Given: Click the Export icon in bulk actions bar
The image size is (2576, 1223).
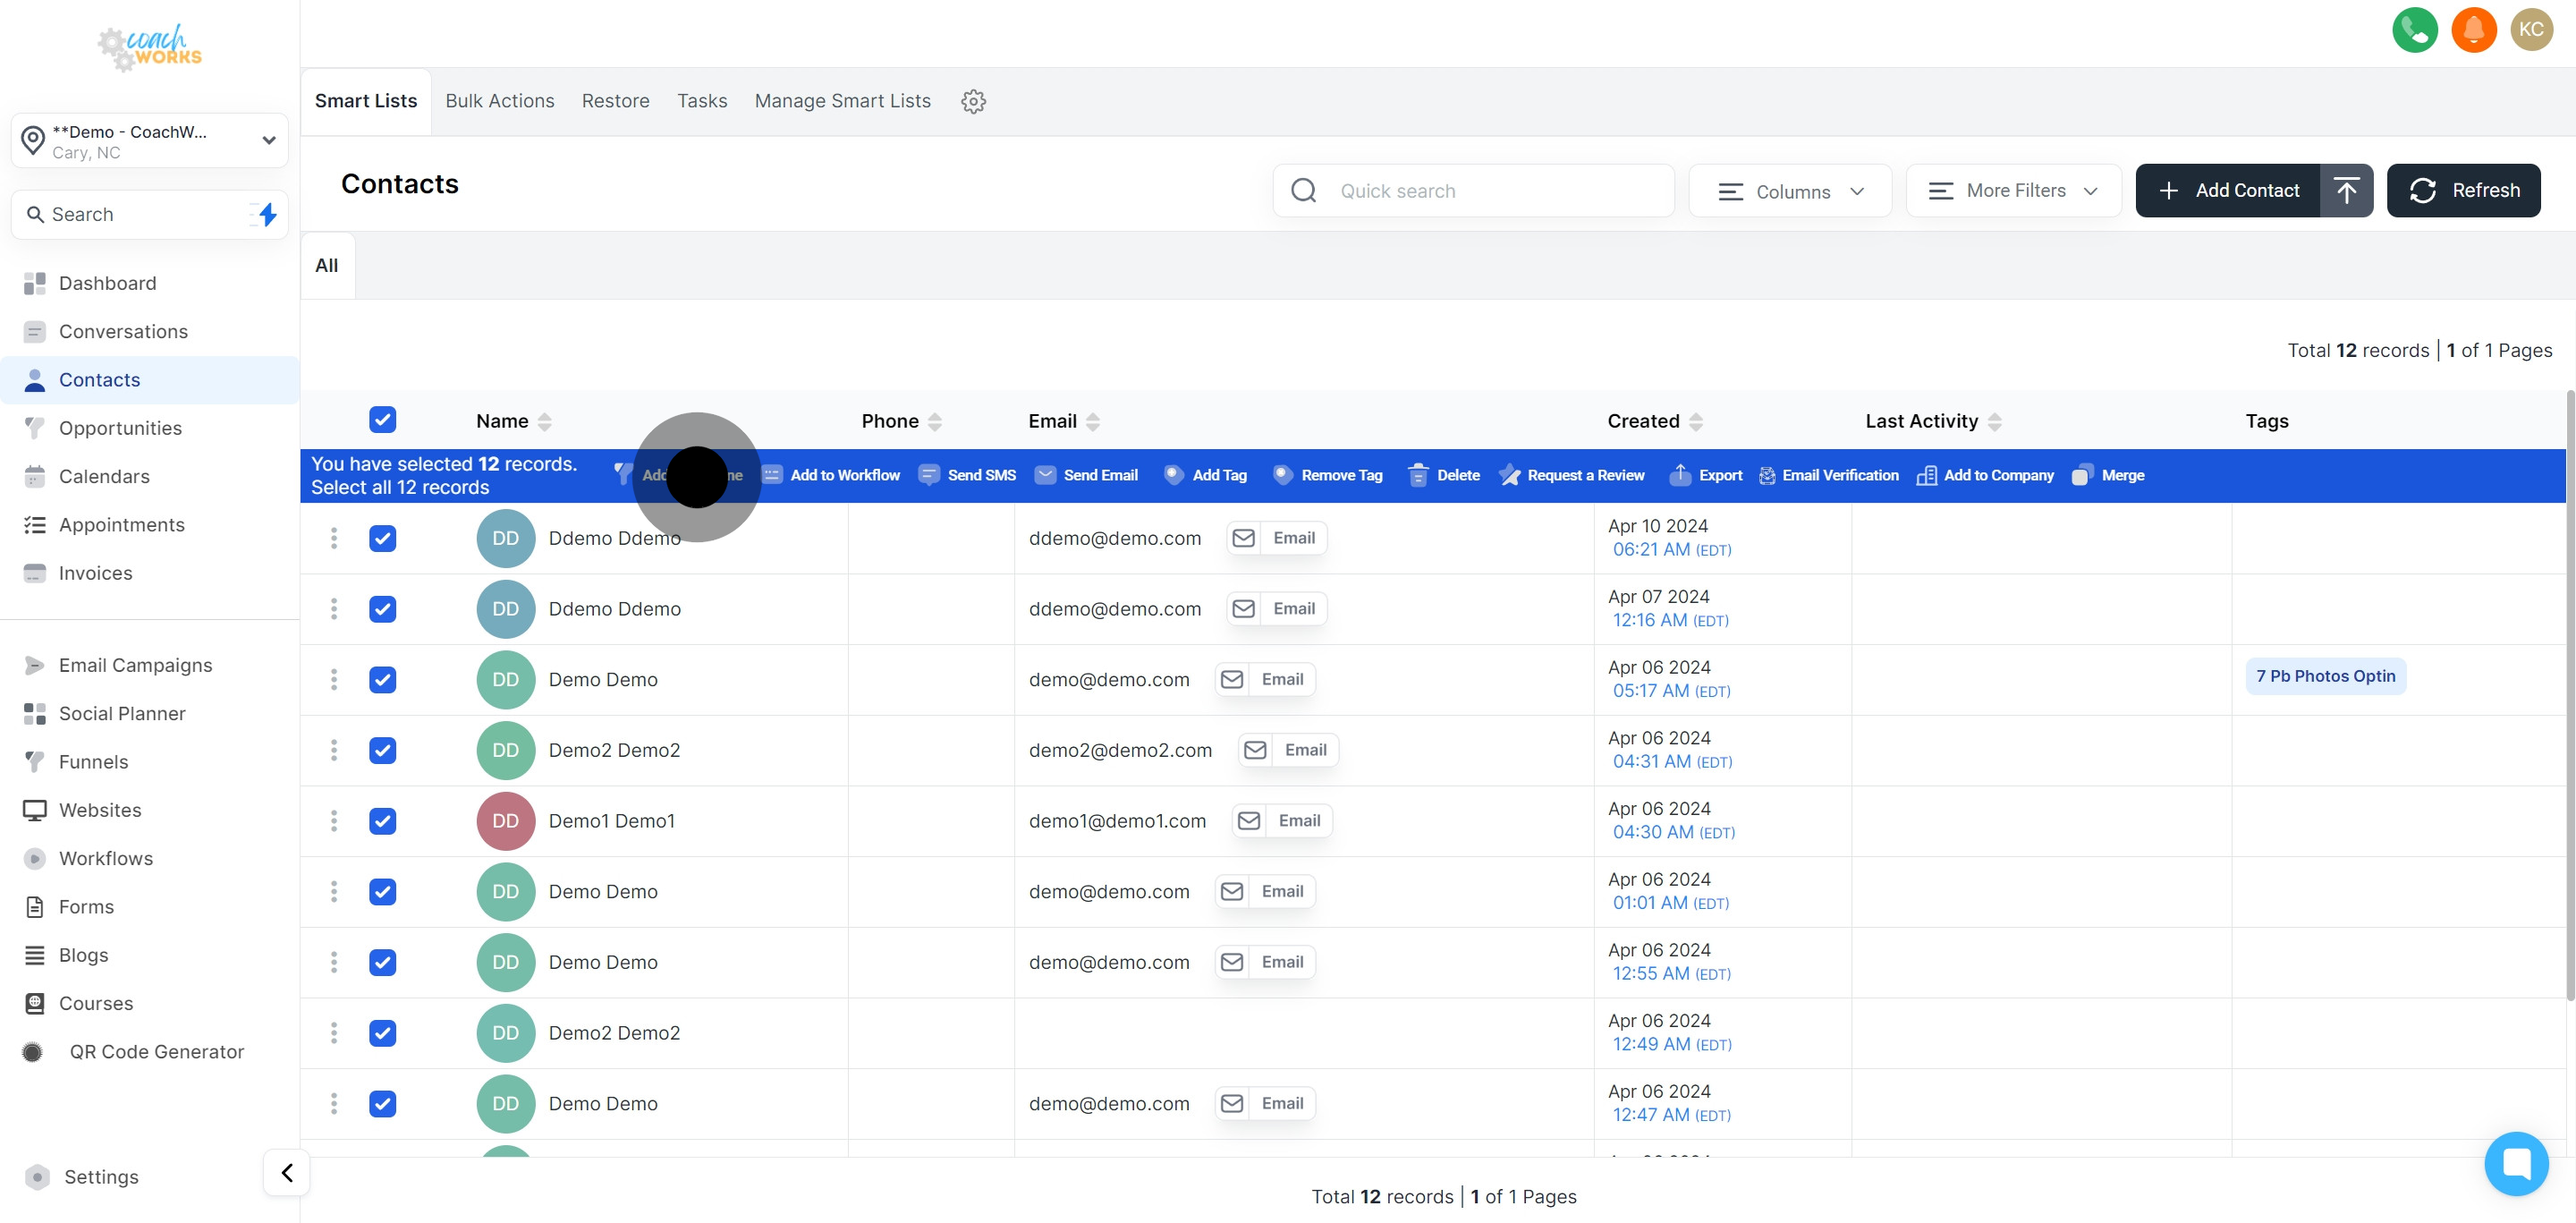Looking at the screenshot, I should click(x=1680, y=475).
